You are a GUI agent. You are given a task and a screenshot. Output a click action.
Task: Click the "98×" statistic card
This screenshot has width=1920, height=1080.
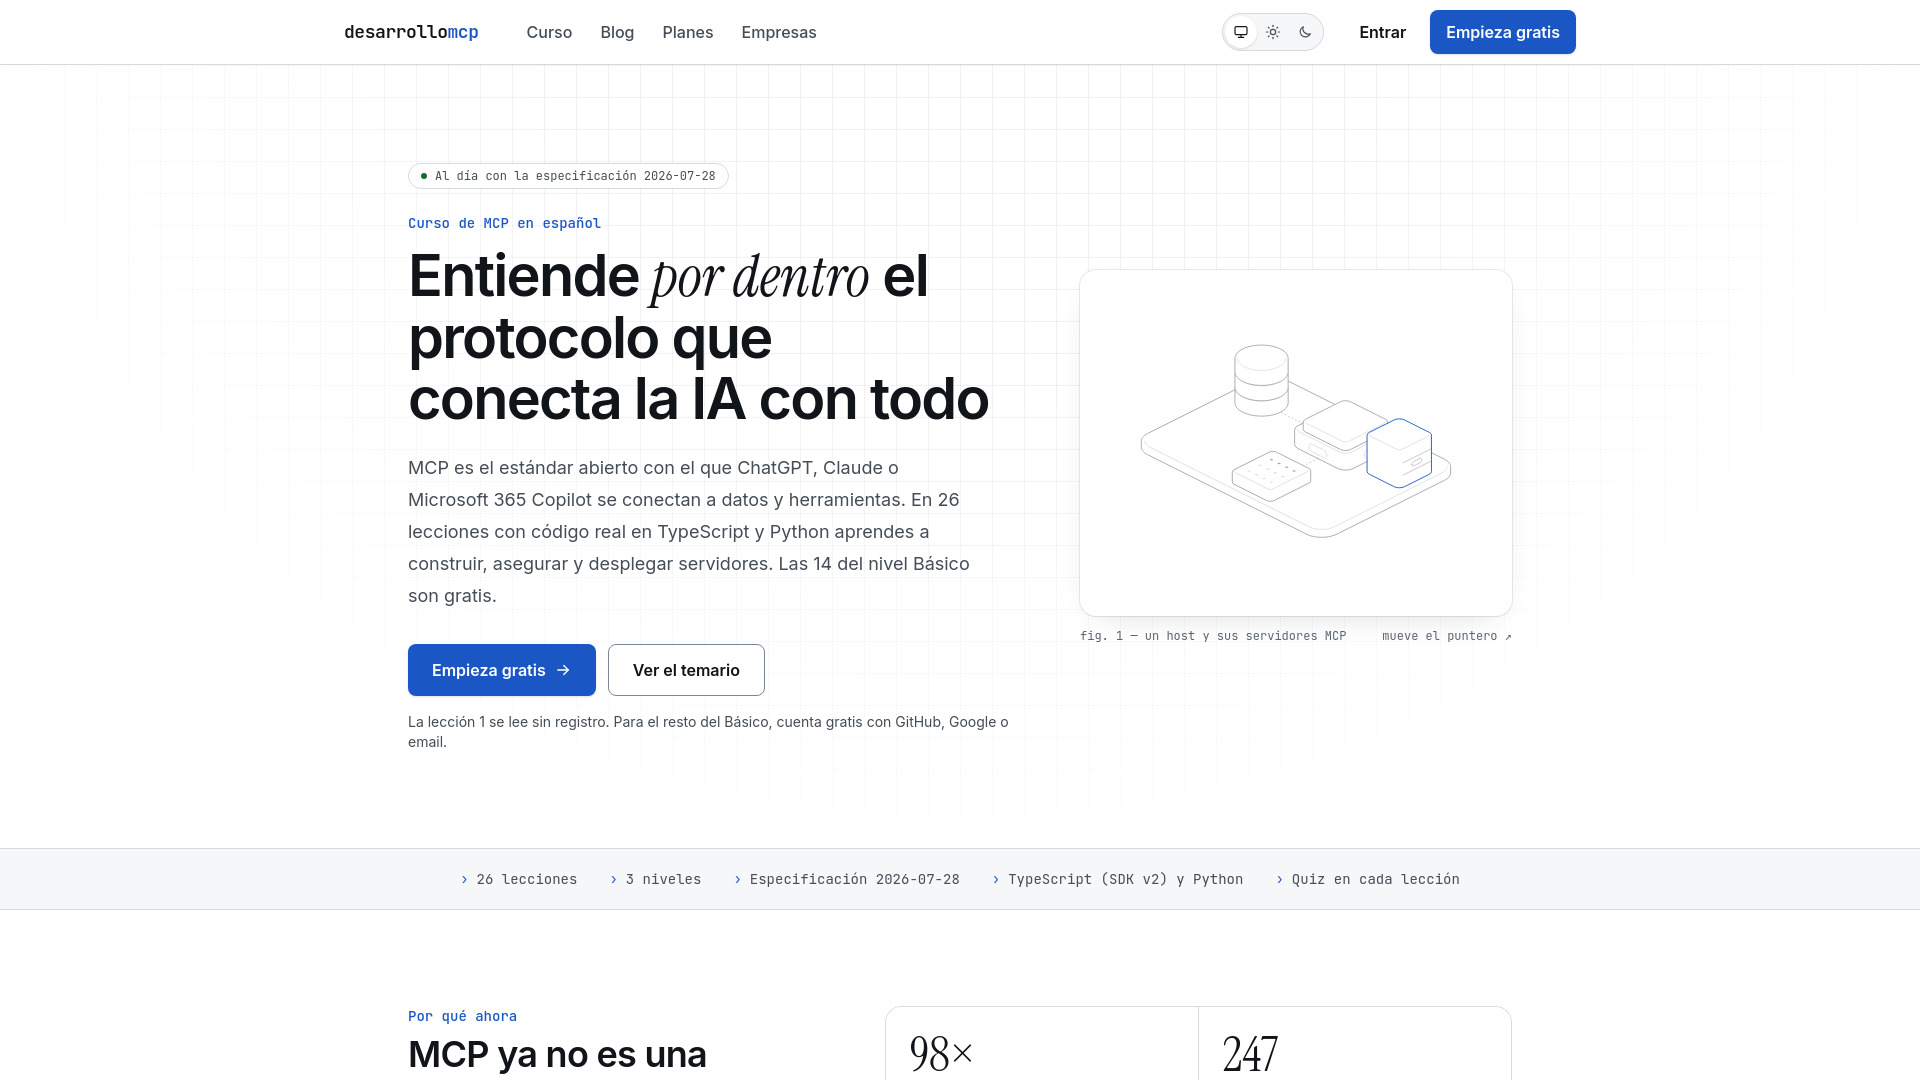pyautogui.click(x=1042, y=1043)
